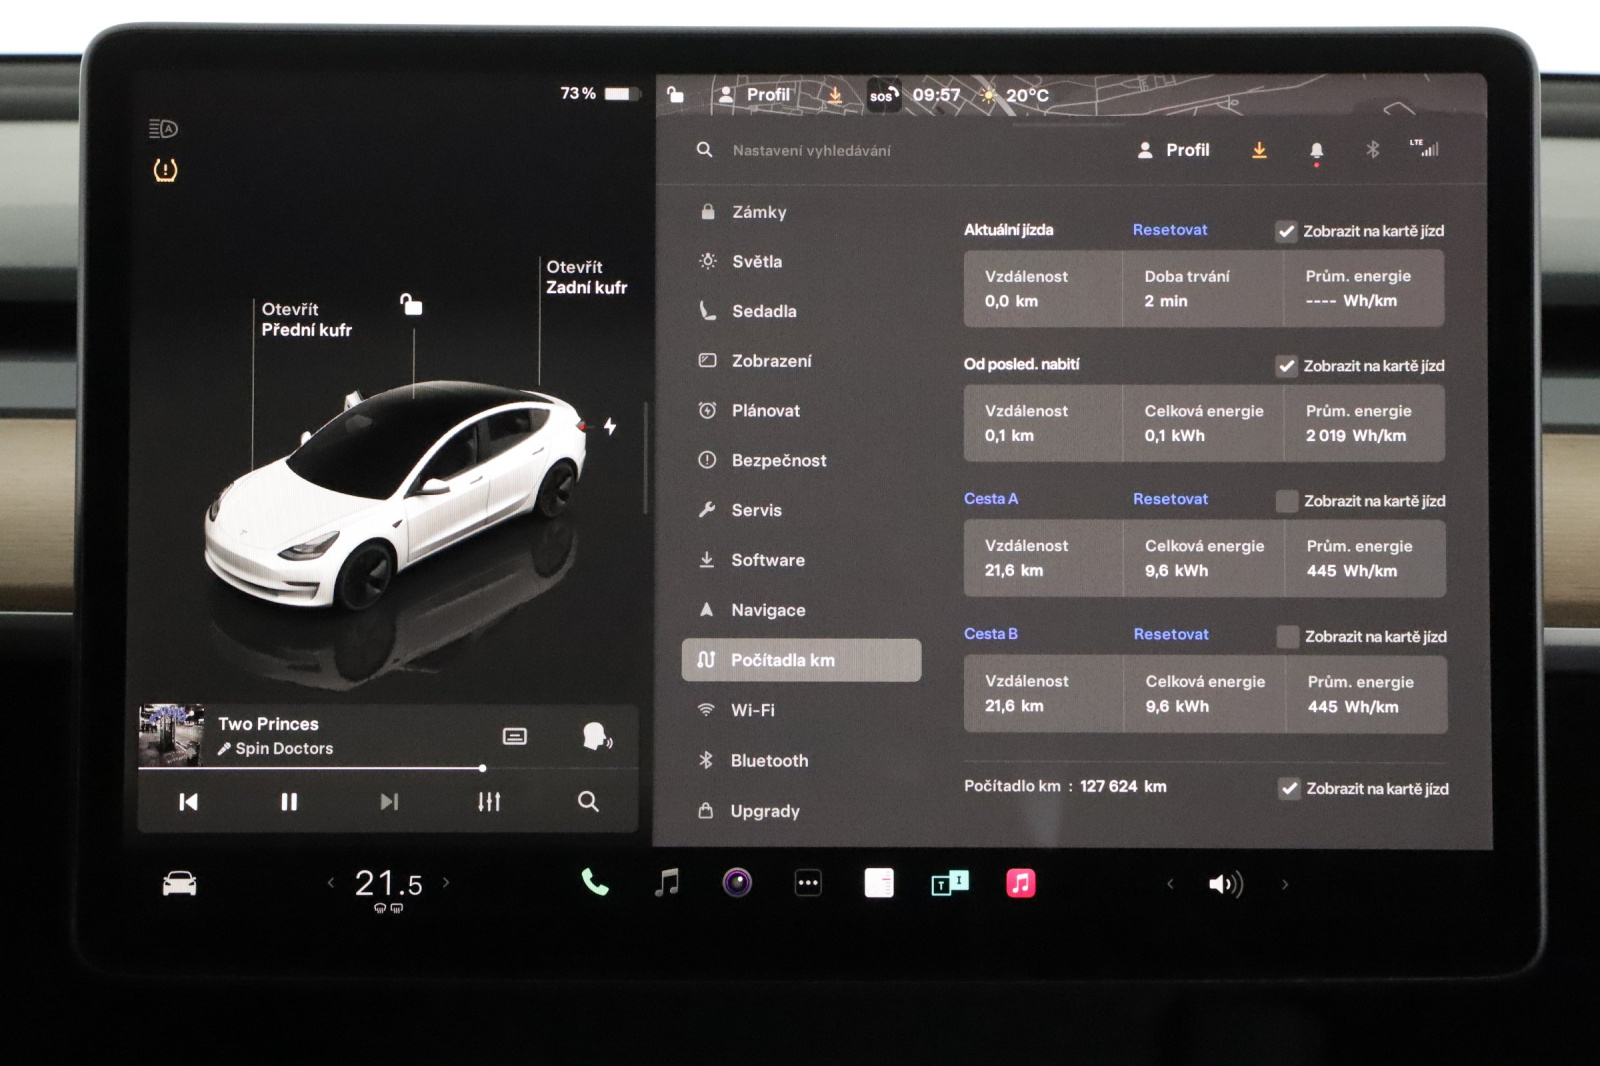Decrease temperature with left chevron
The height and width of the screenshot is (1066, 1600).
tap(331, 883)
